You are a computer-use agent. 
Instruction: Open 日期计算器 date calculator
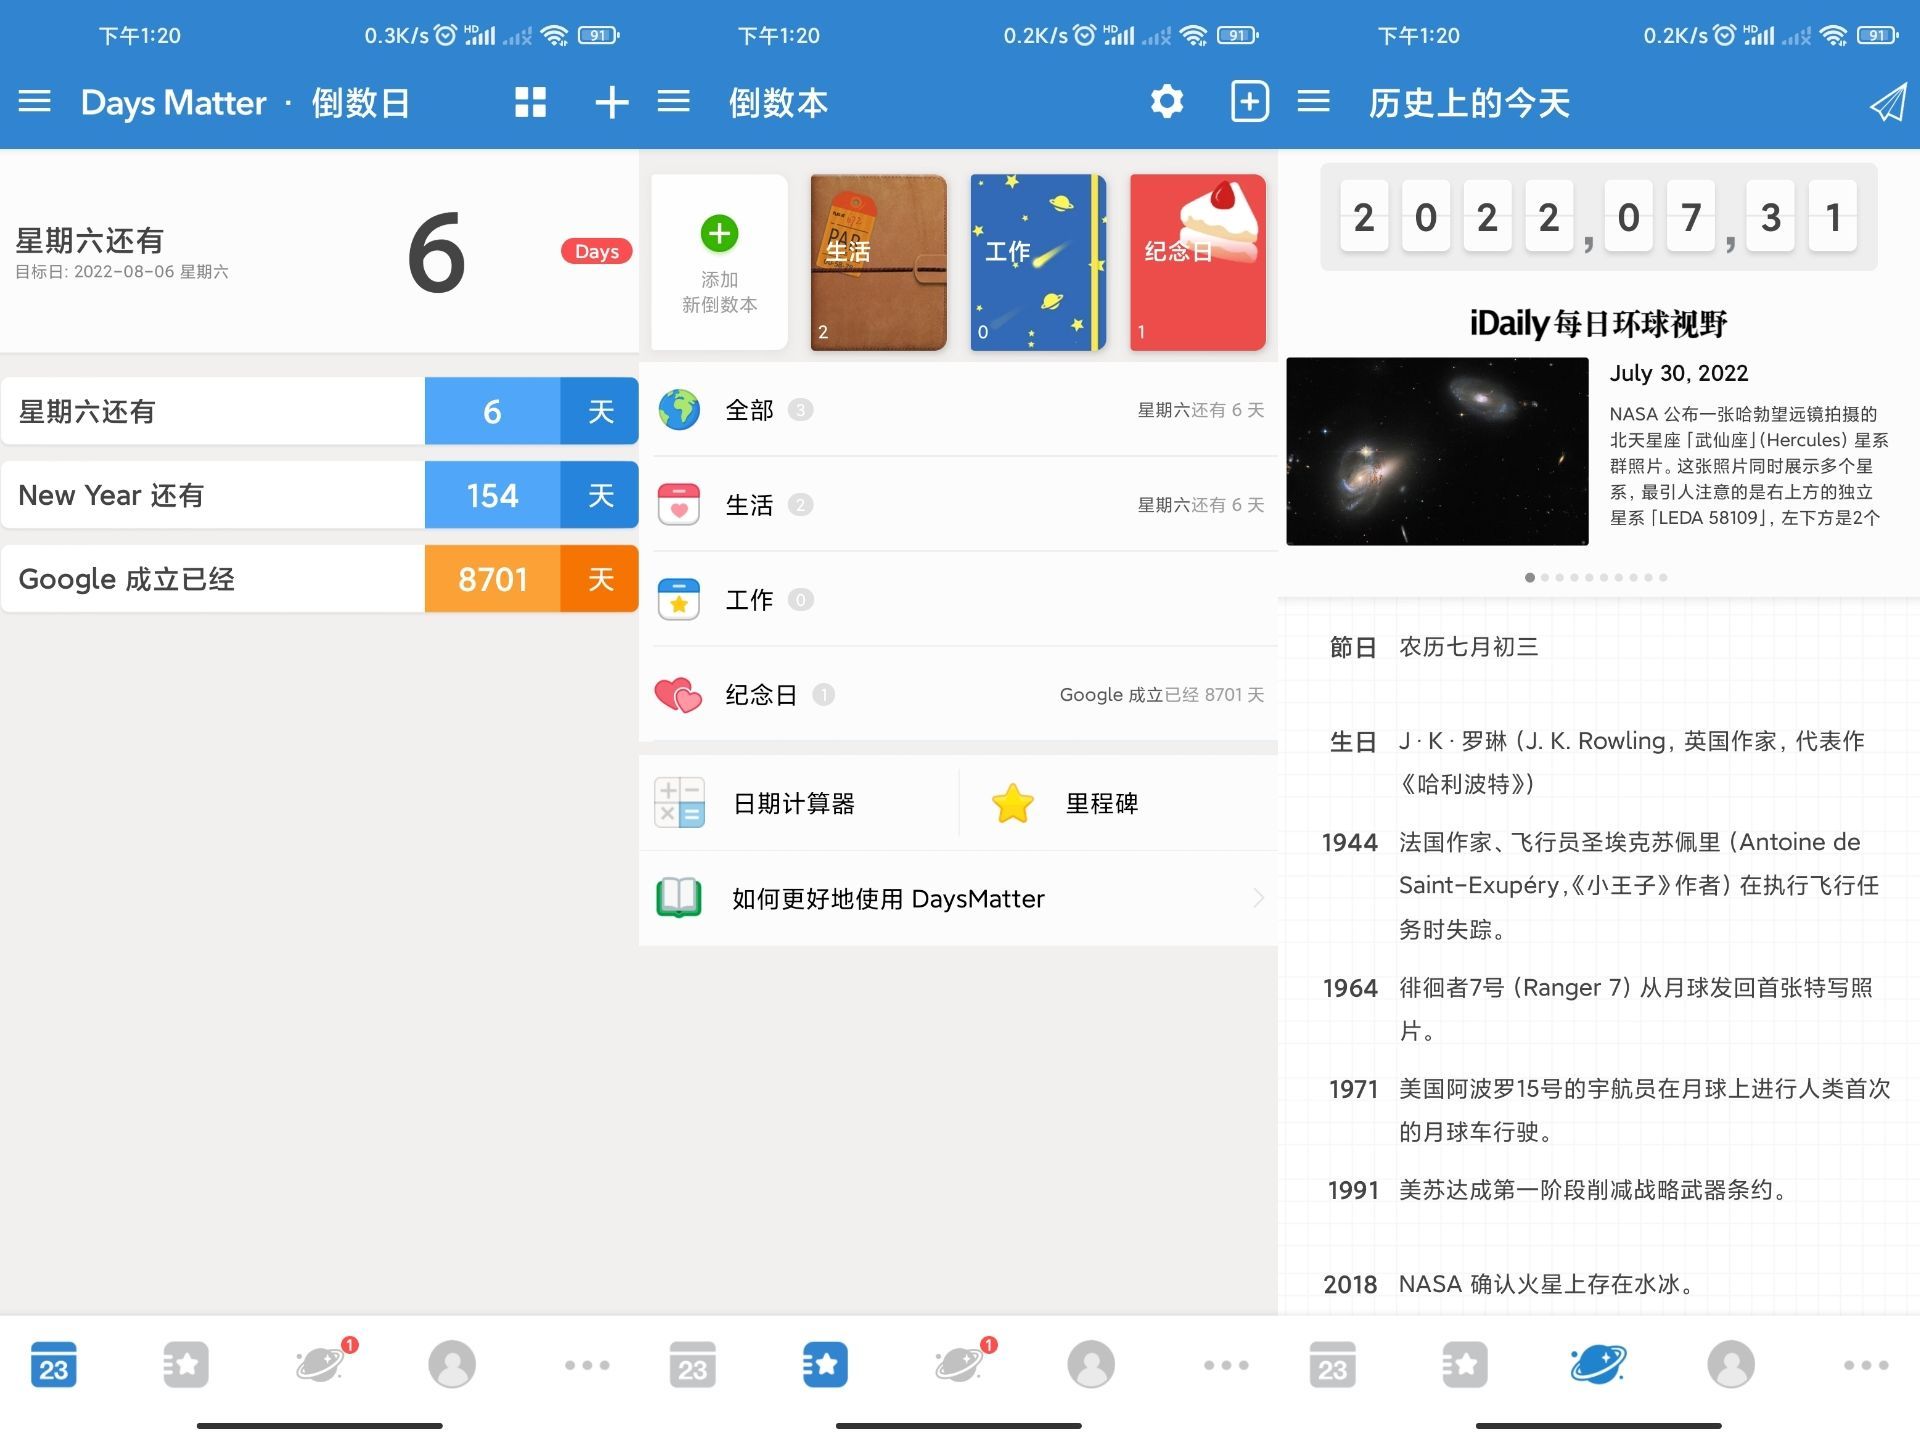pos(796,804)
